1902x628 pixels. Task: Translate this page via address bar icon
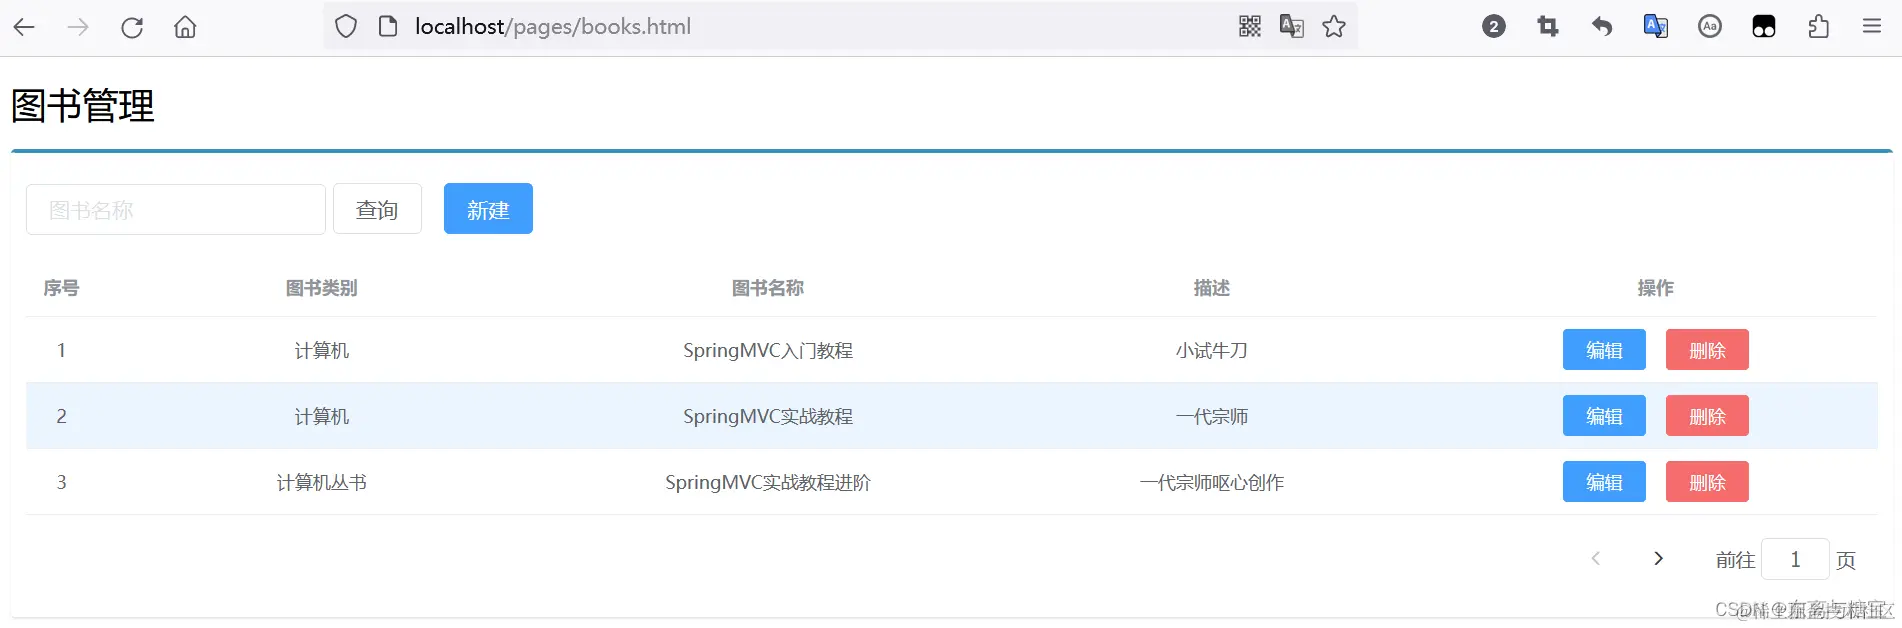click(1292, 27)
